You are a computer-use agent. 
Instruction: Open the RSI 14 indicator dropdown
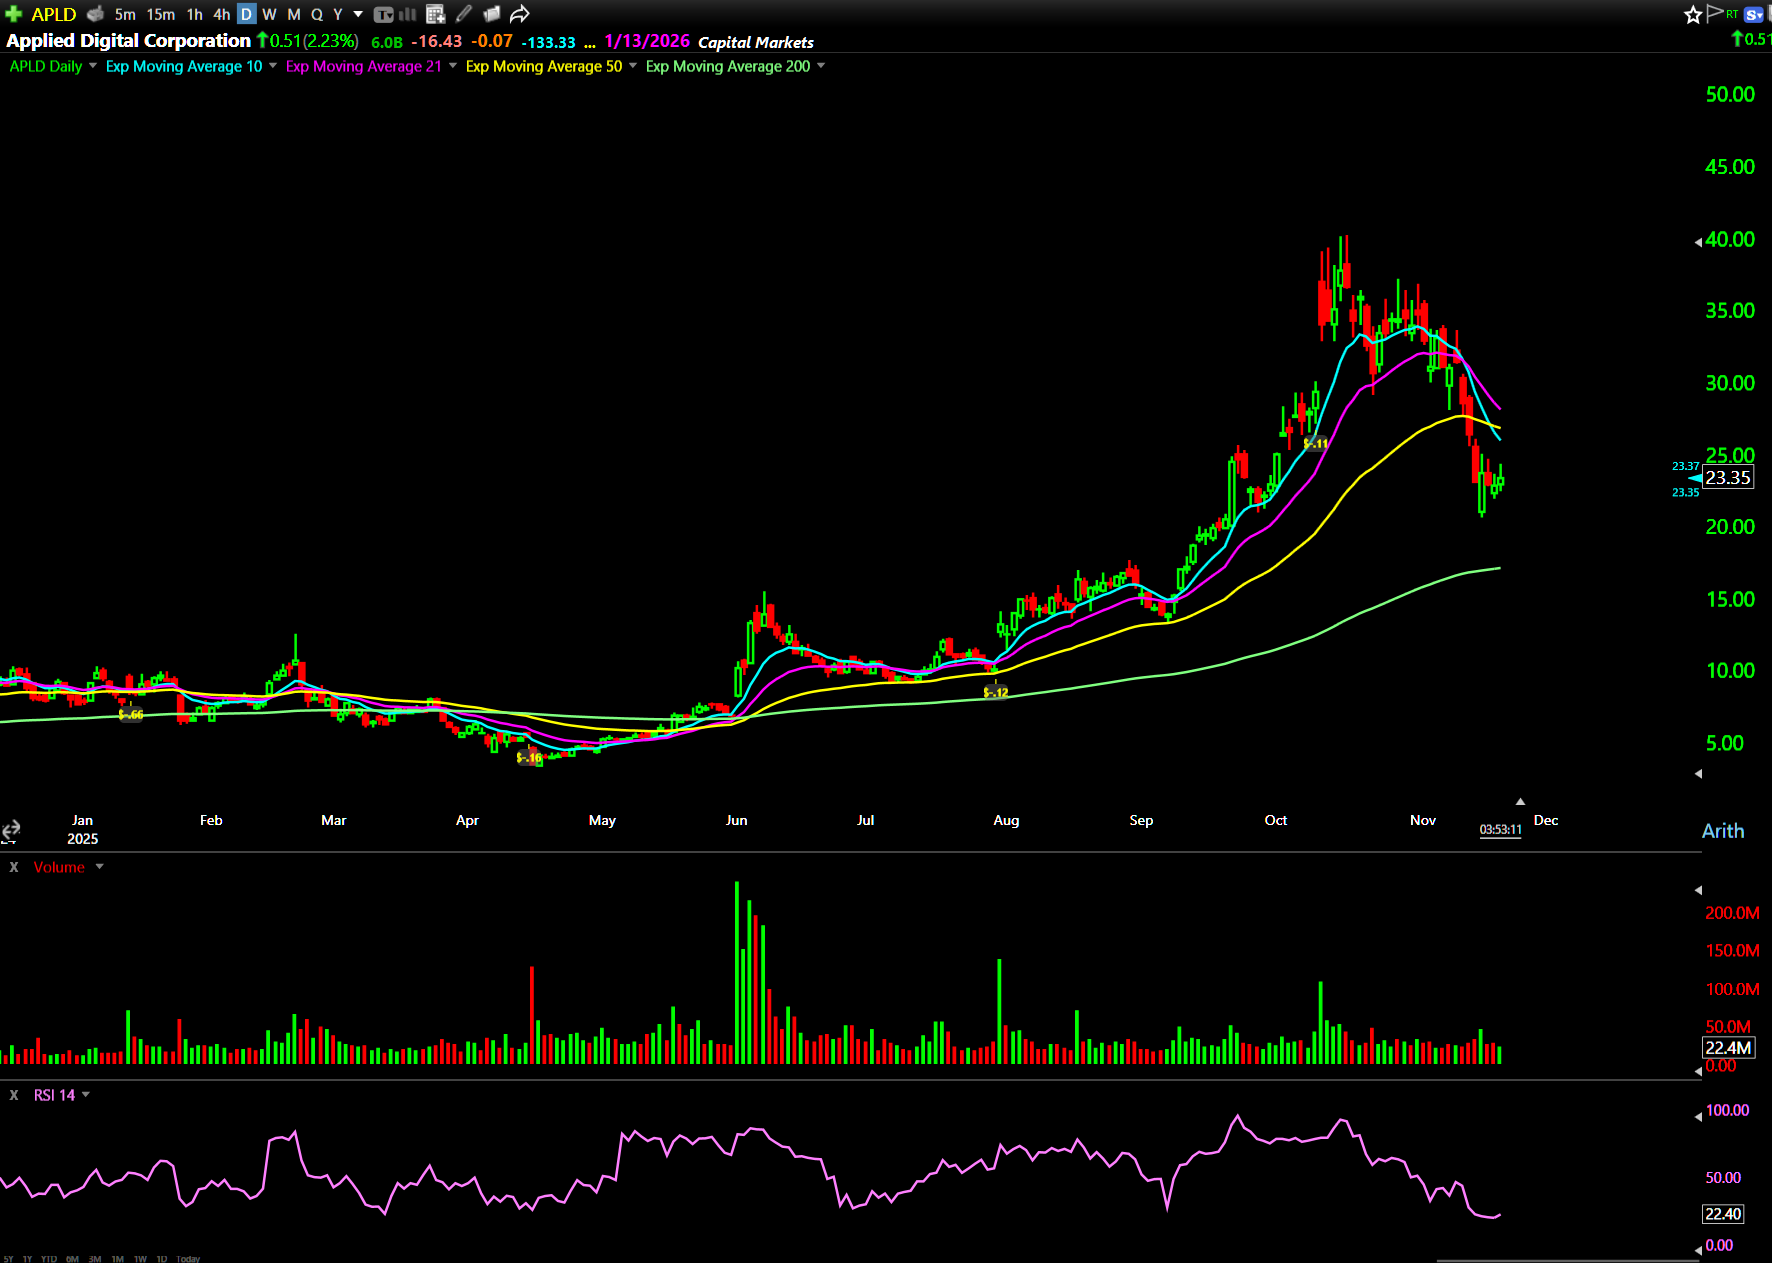click(86, 1095)
